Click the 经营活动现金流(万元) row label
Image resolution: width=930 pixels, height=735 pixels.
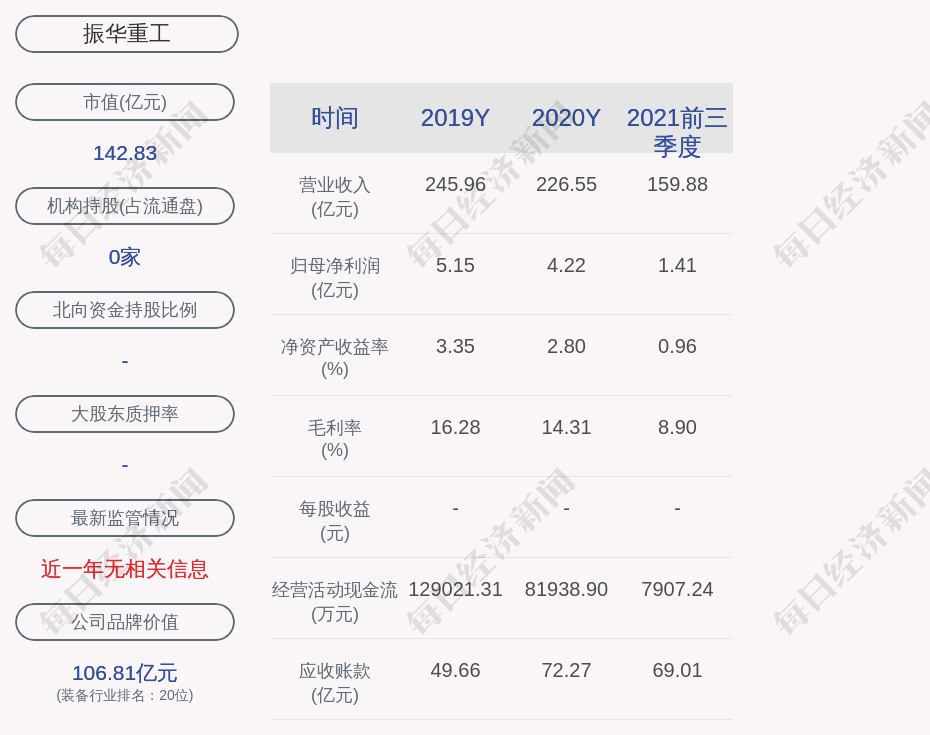tap(335, 601)
